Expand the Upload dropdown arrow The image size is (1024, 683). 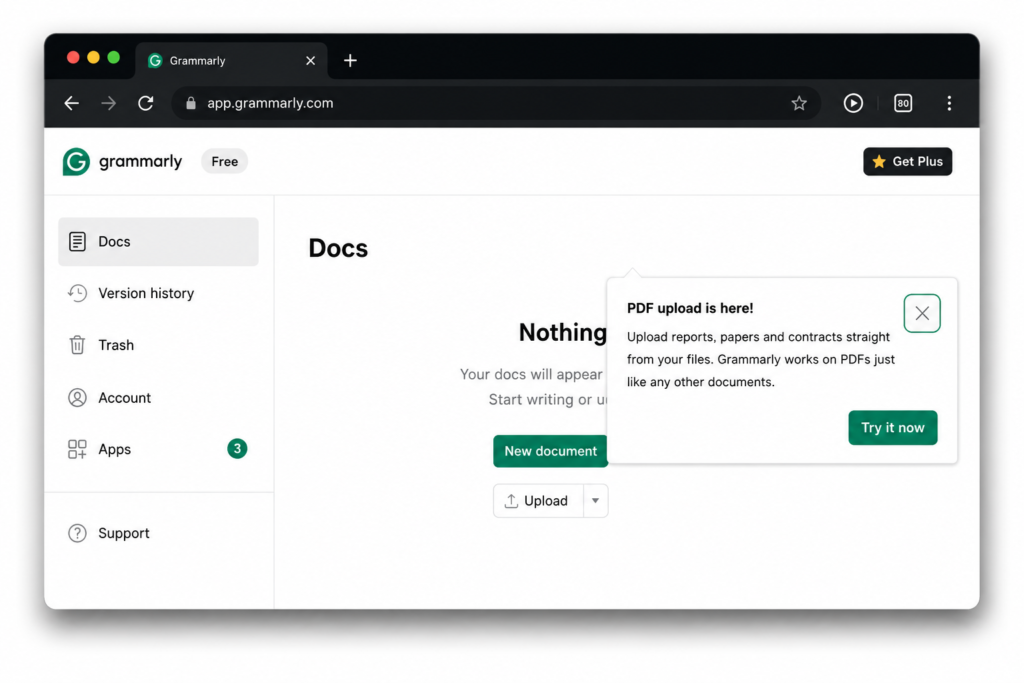(595, 501)
